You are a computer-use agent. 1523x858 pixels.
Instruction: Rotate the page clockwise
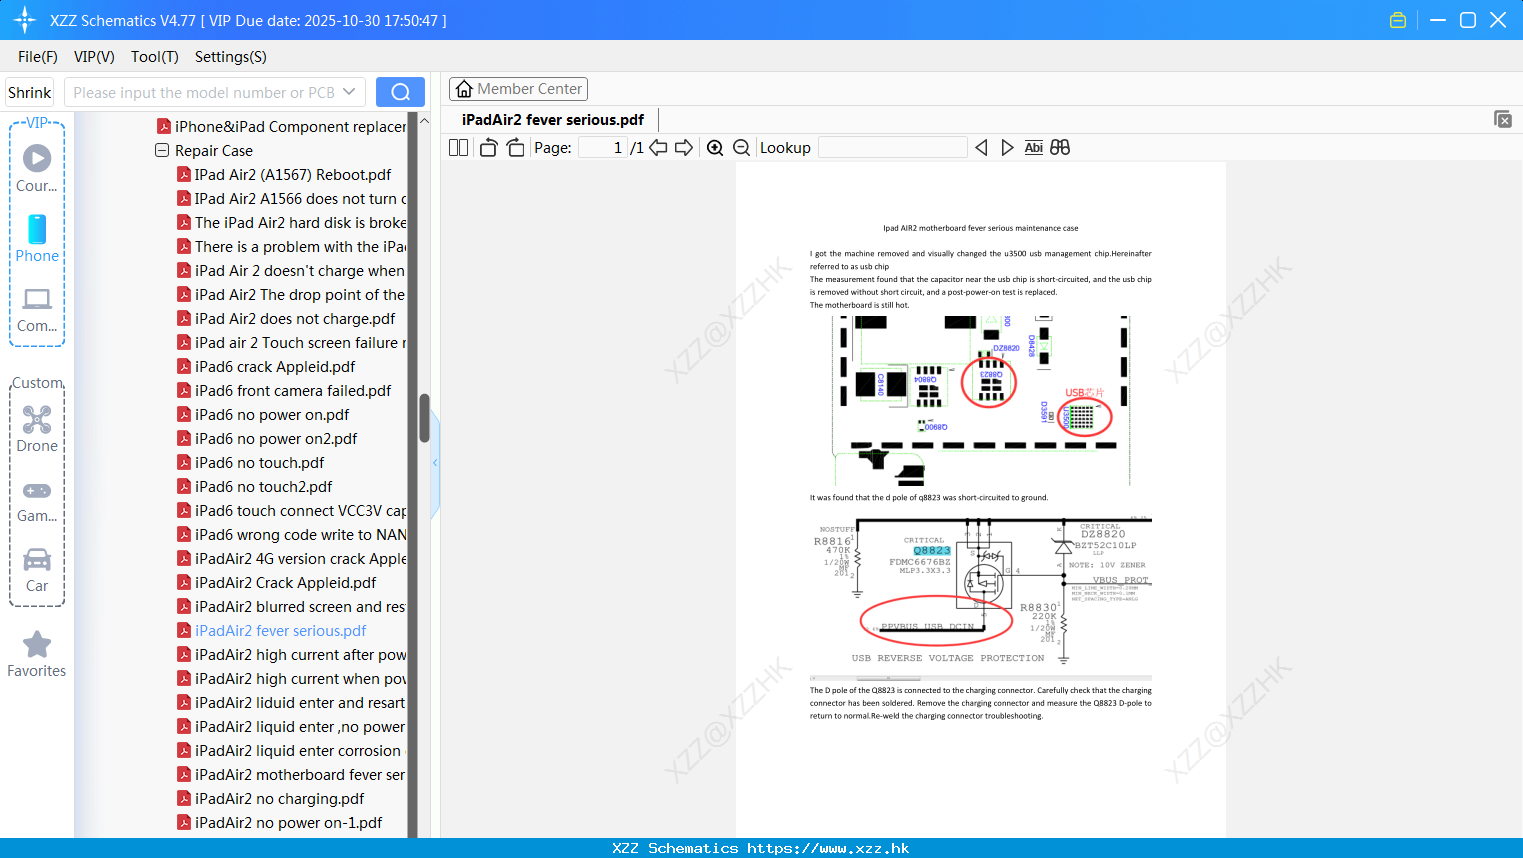tap(515, 147)
